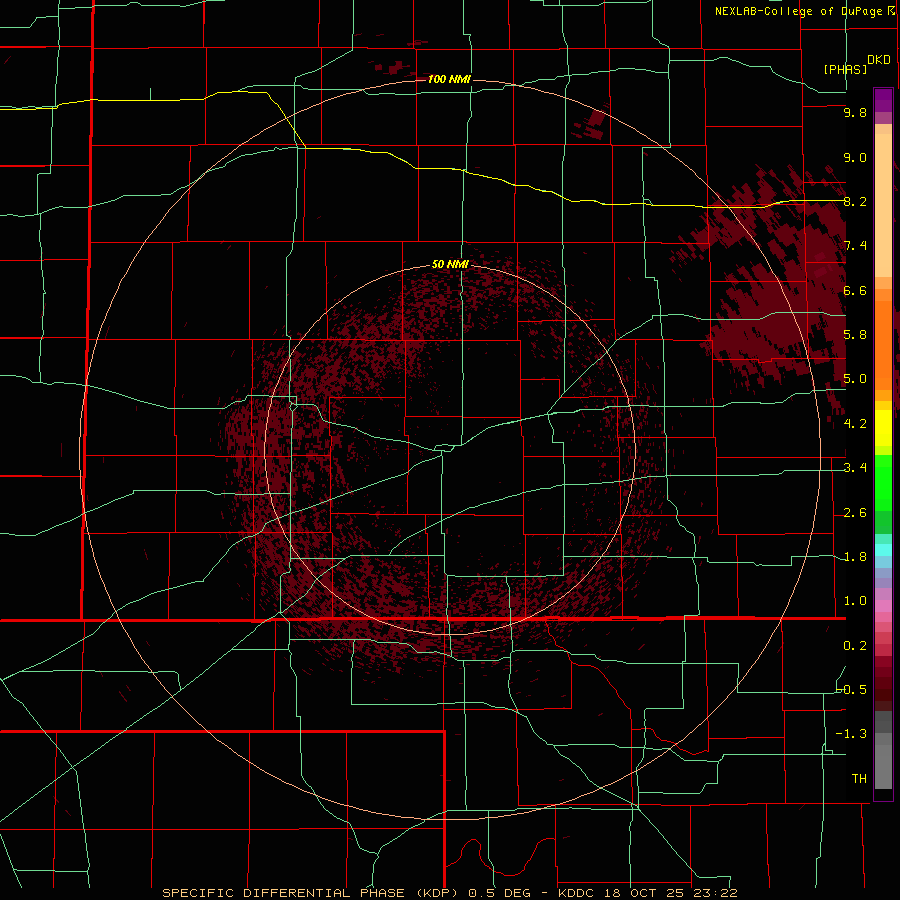Click the 3.4 scale value

point(855,468)
